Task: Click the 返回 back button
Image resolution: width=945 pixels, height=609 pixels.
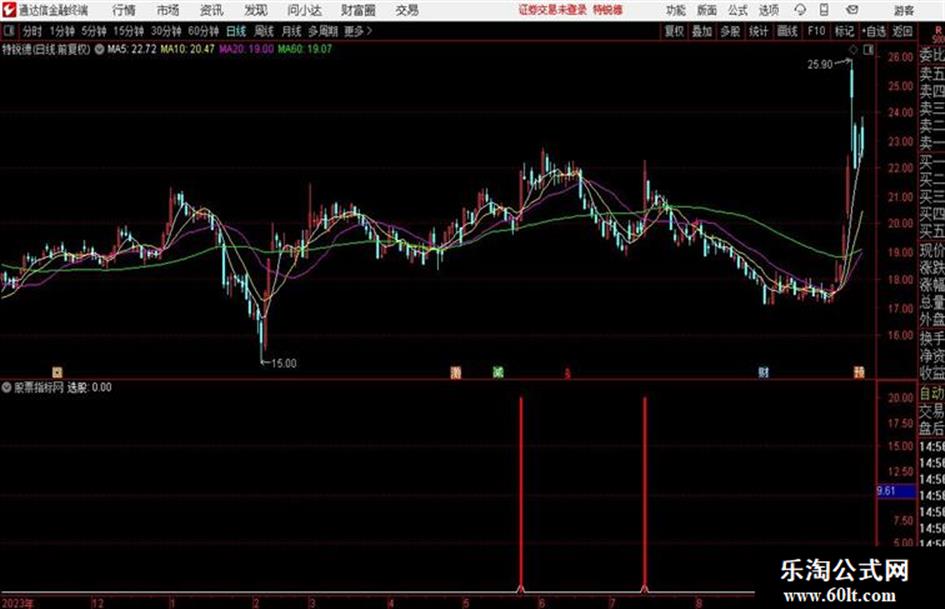Action: (x=902, y=31)
